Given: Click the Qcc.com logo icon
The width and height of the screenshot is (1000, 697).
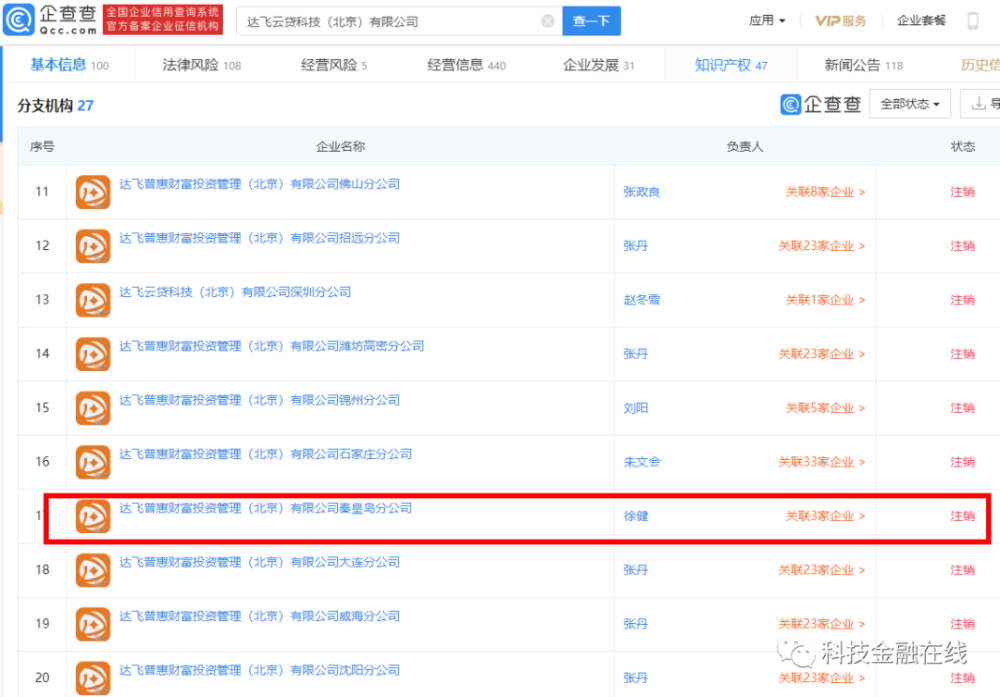Looking at the screenshot, I should coord(18,20).
